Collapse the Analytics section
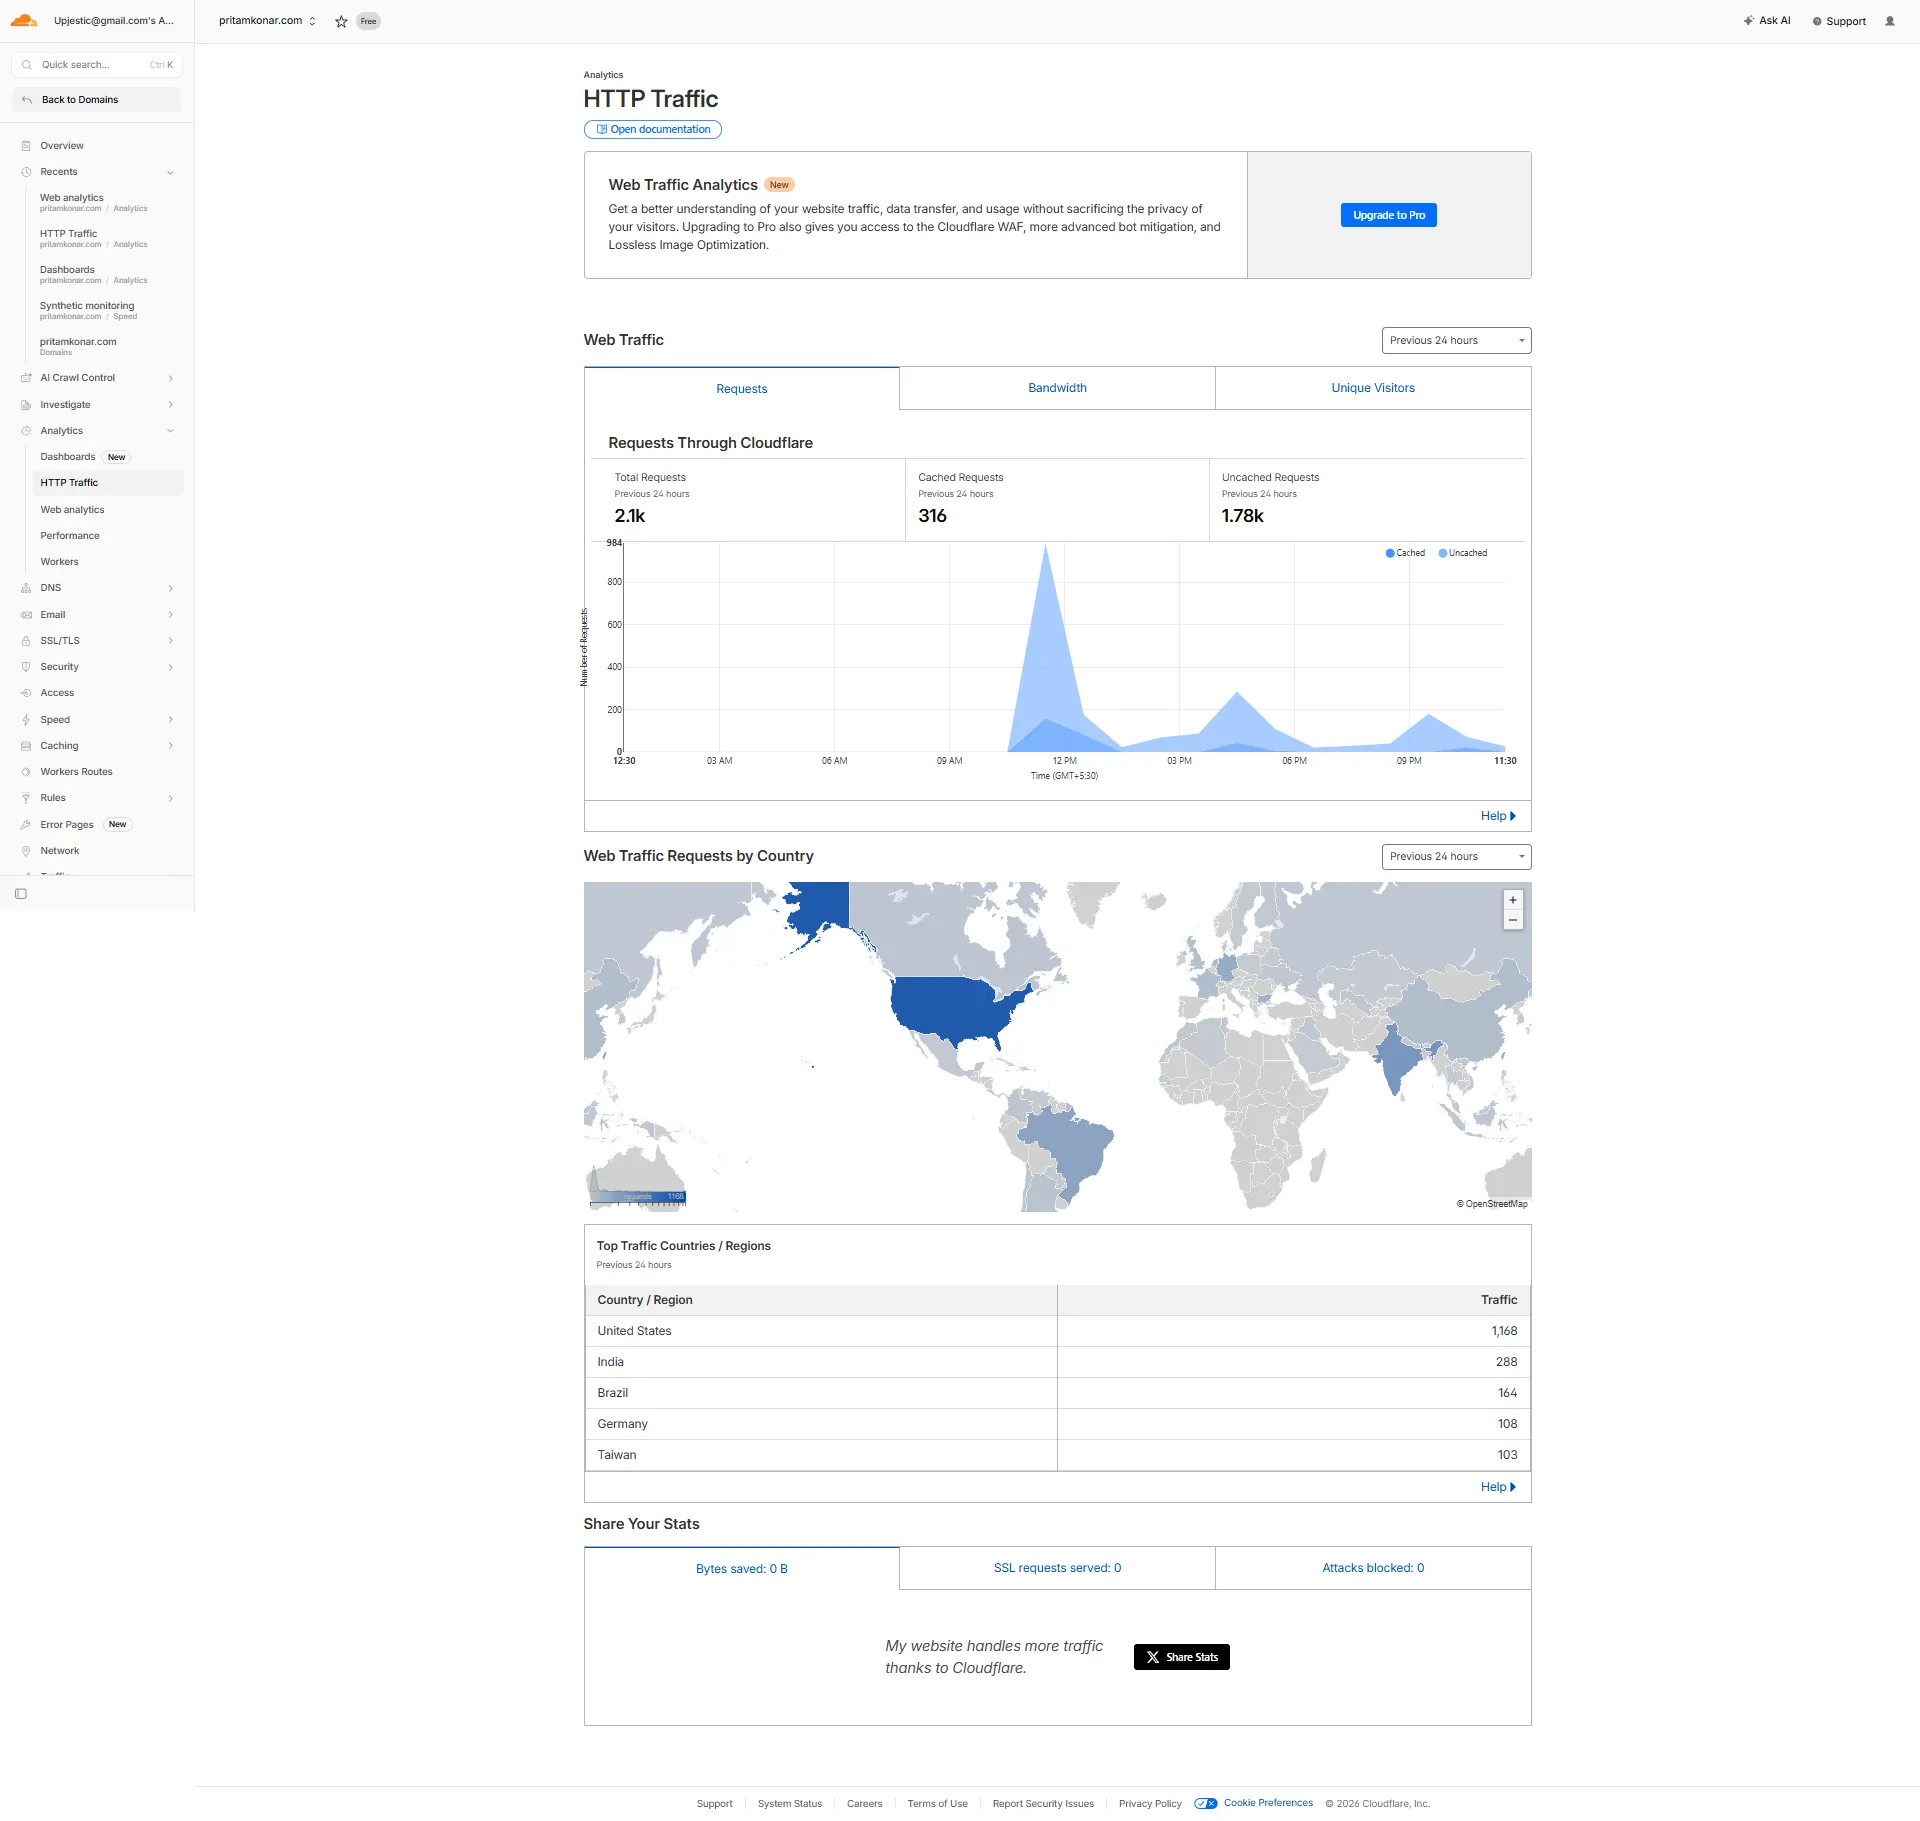This screenshot has height=1821, width=1920. pyautogui.click(x=171, y=431)
